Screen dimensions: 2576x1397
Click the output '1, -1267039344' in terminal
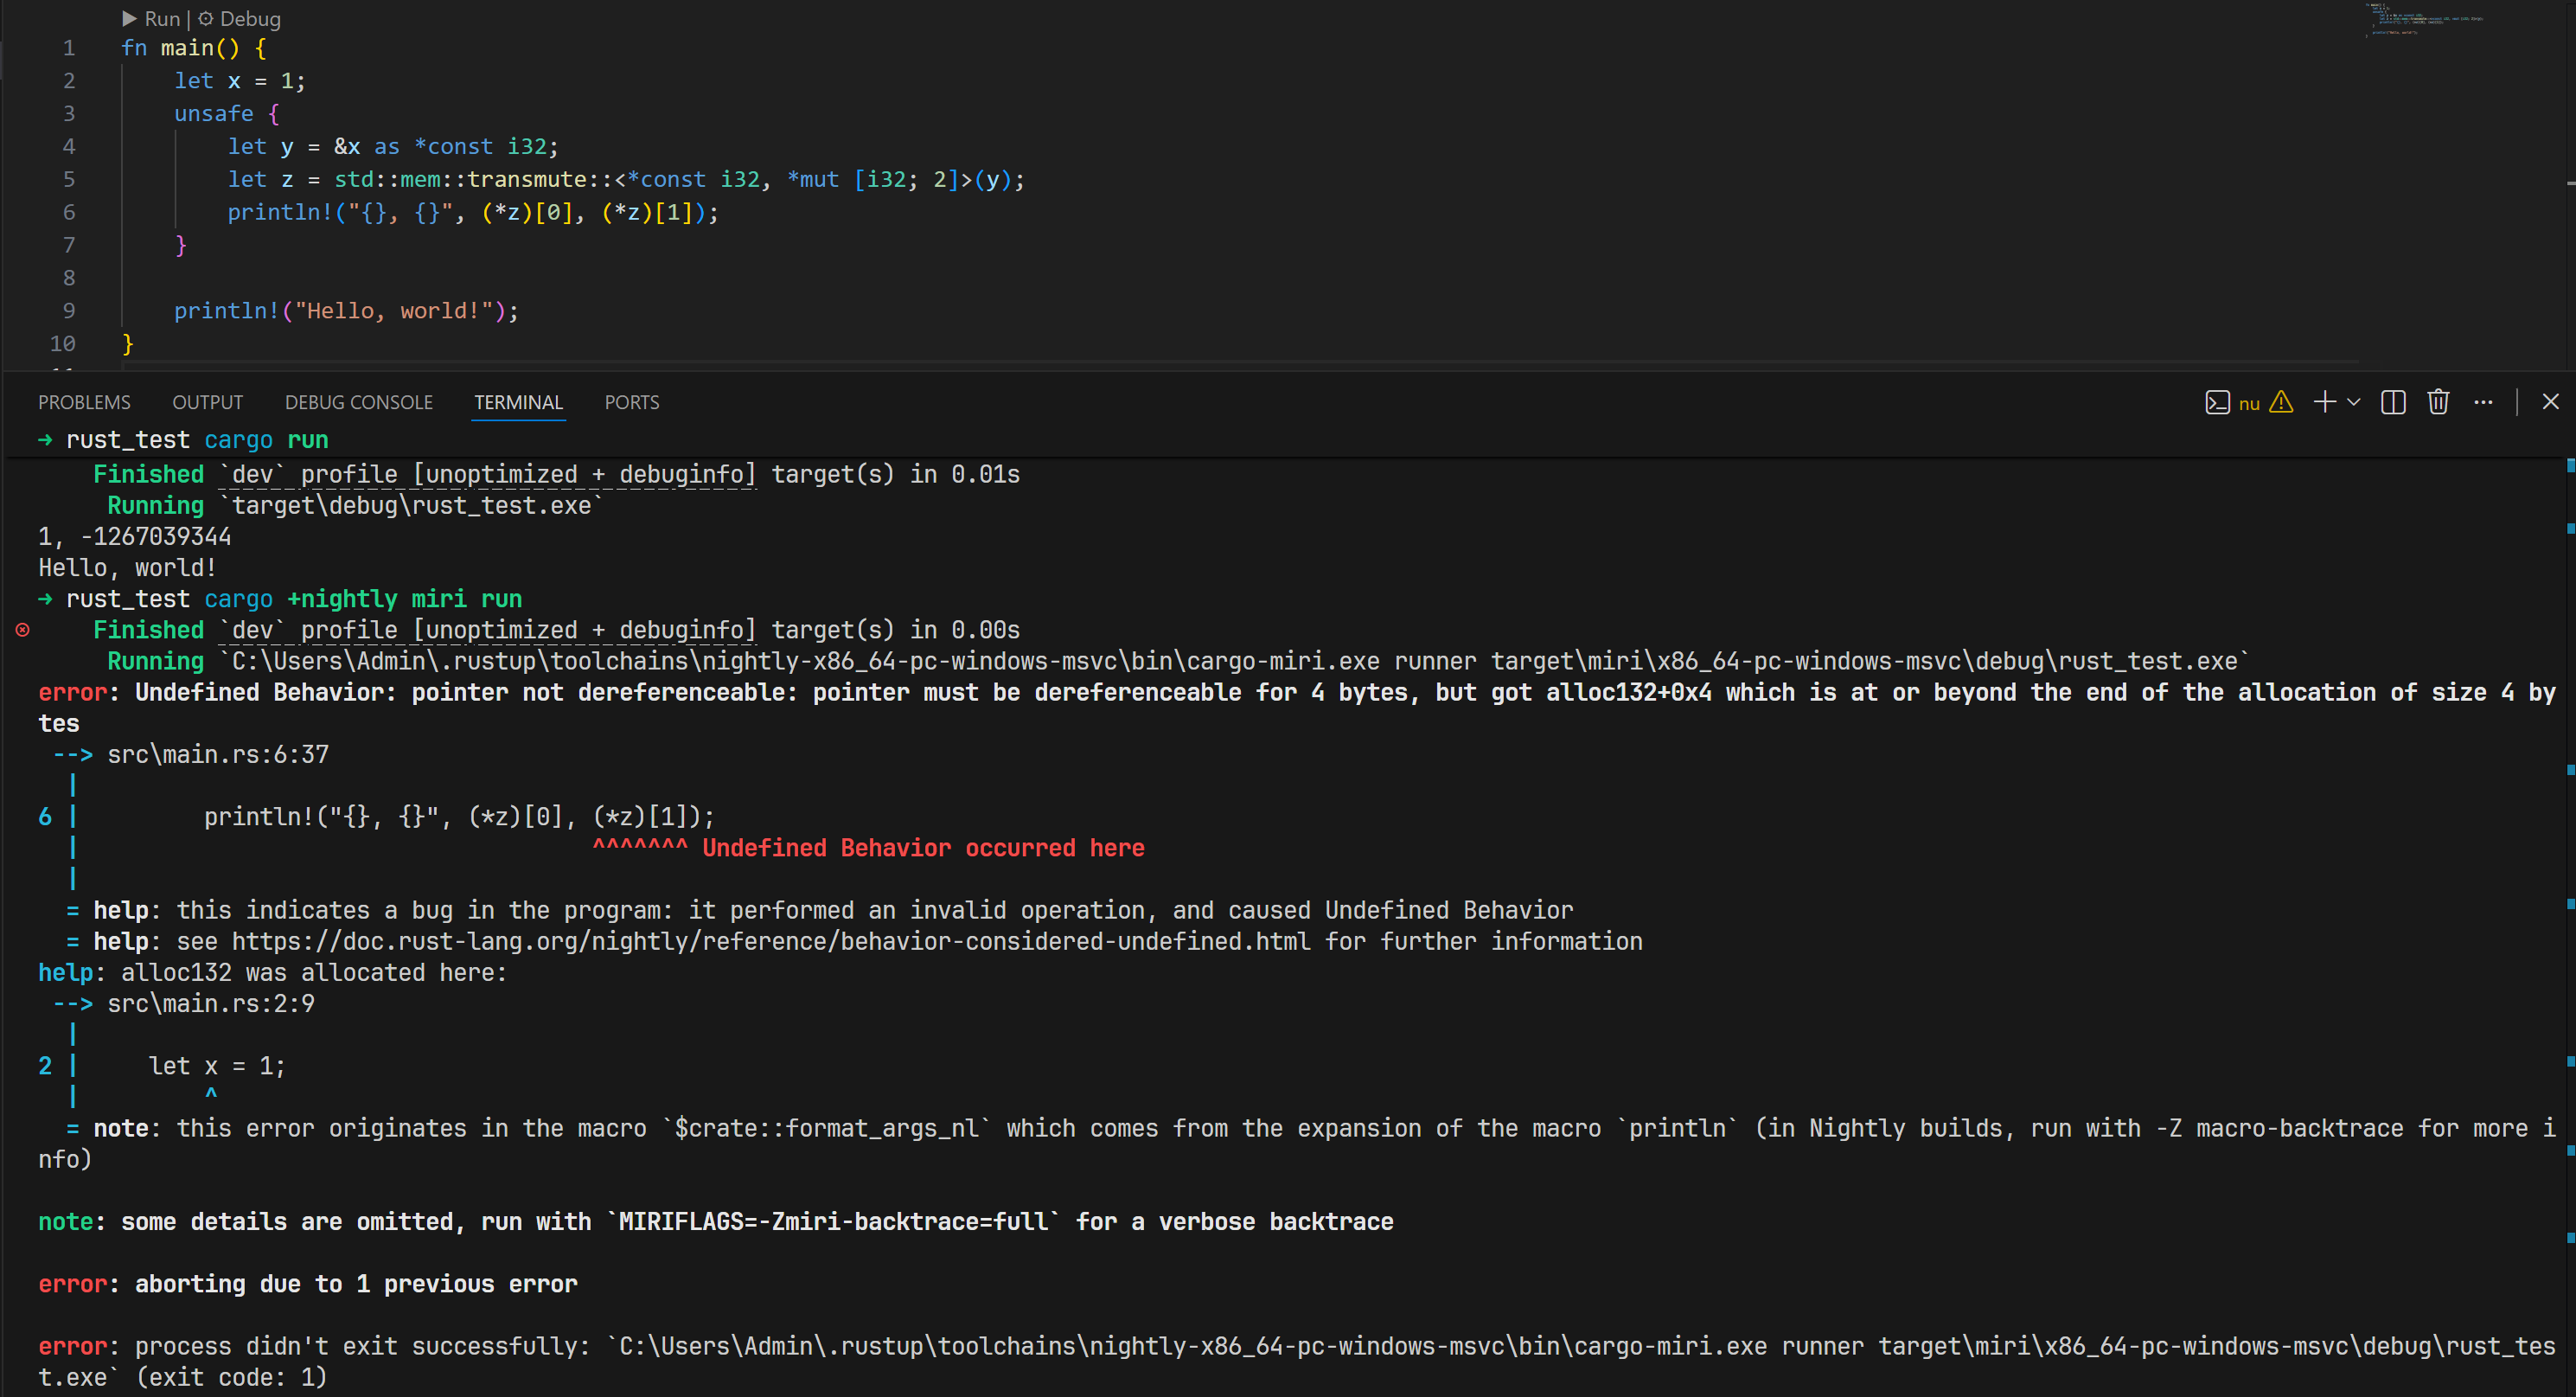coord(135,536)
